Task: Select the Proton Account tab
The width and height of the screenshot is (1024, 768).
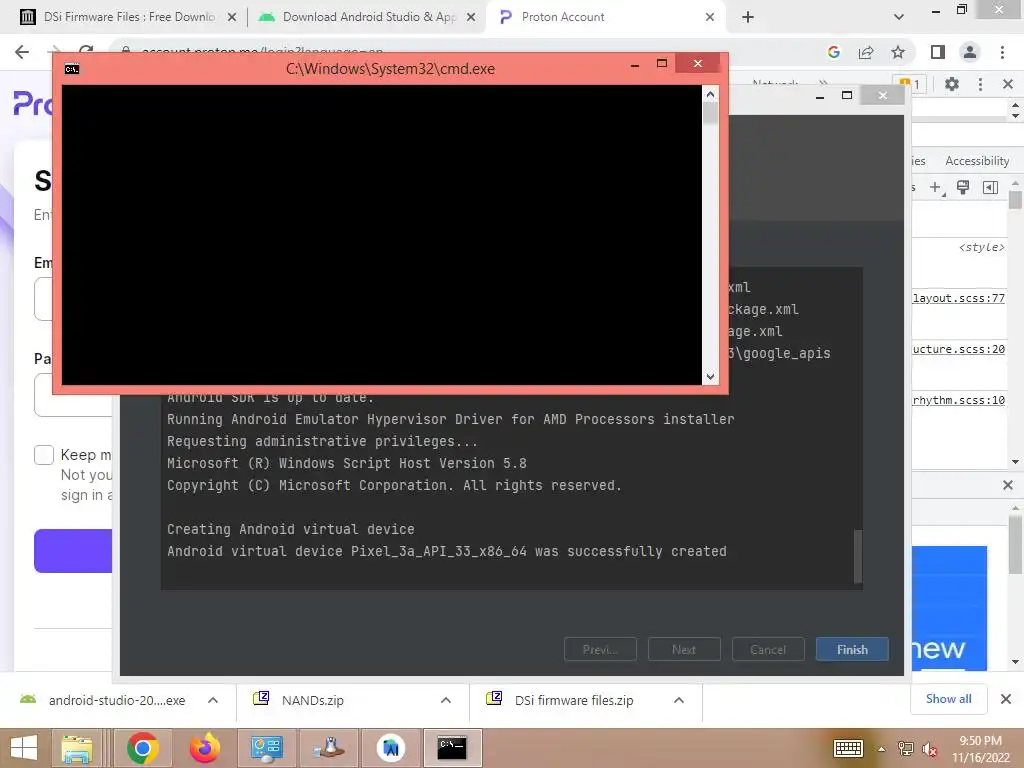Action: (x=605, y=17)
